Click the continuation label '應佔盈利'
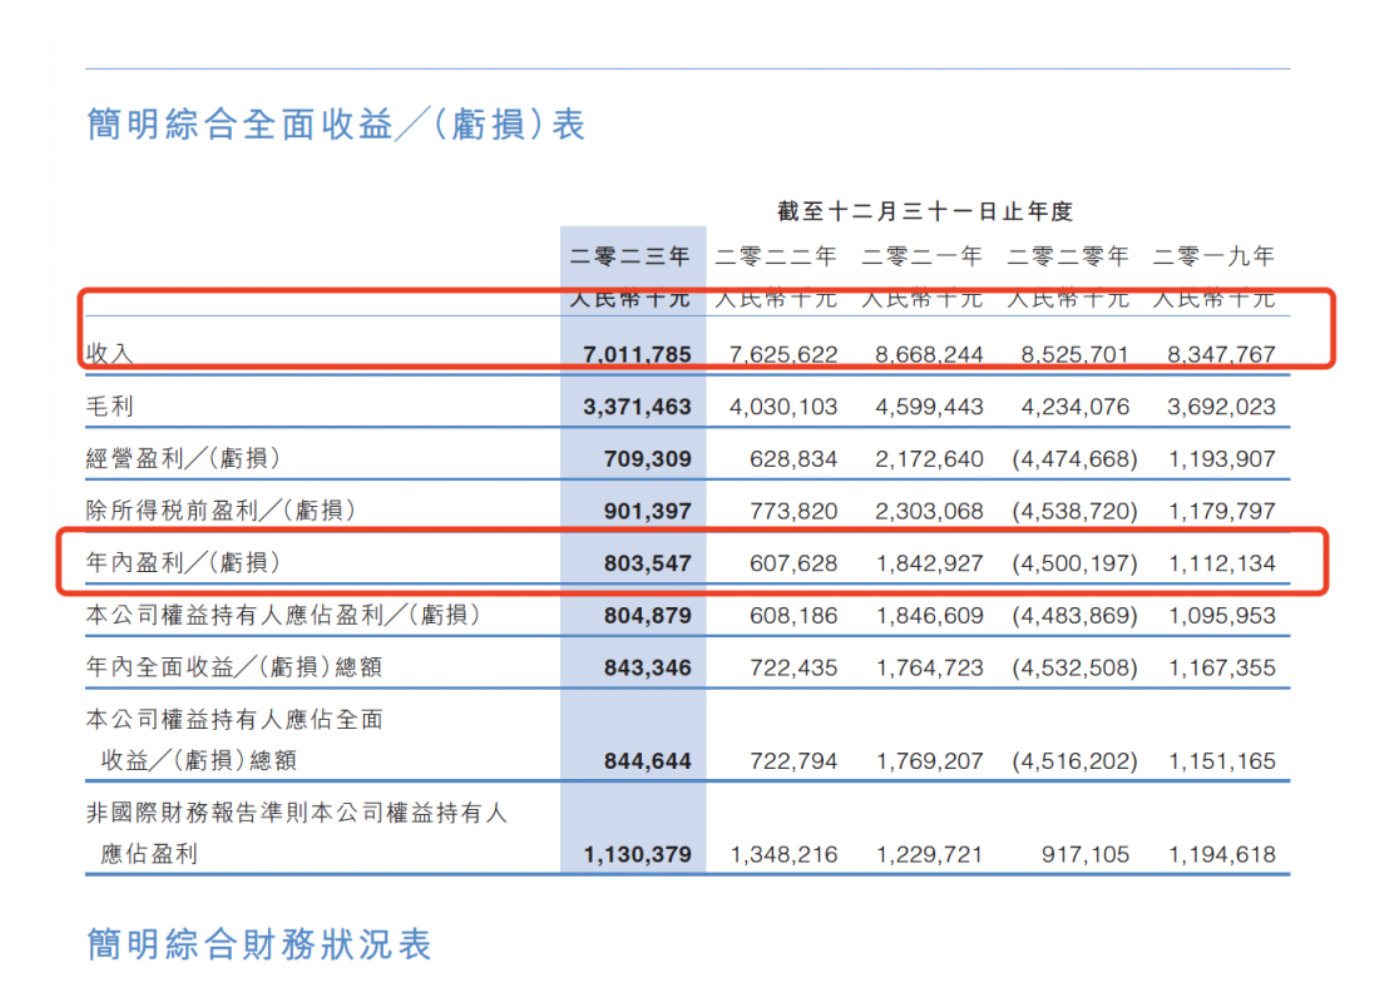 pos(149,854)
